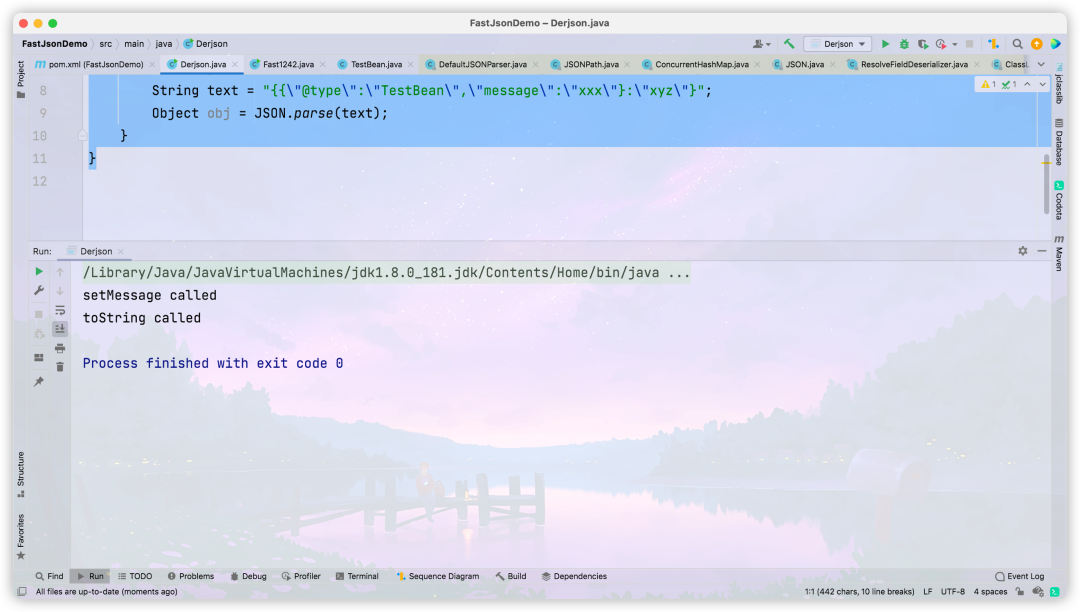Viewport: 1080px width, 612px height.
Task: Close the Derjson.java editor tab
Action: pos(235,65)
